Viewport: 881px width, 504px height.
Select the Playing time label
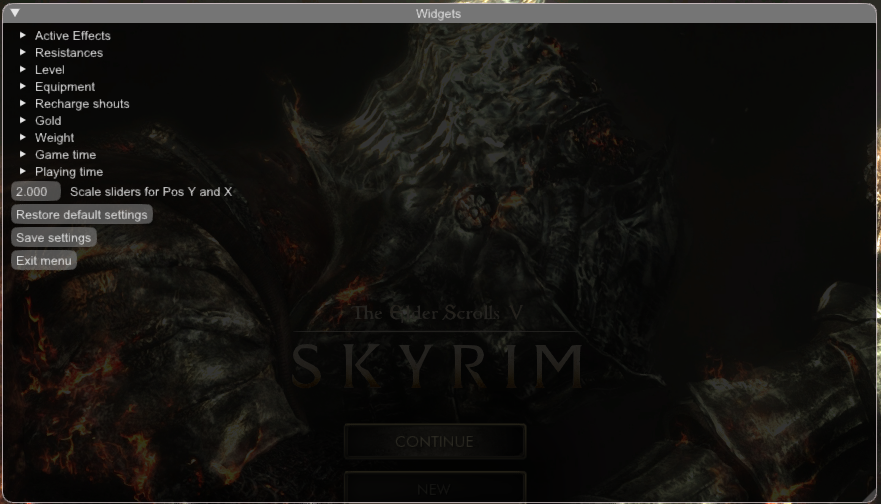click(69, 172)
